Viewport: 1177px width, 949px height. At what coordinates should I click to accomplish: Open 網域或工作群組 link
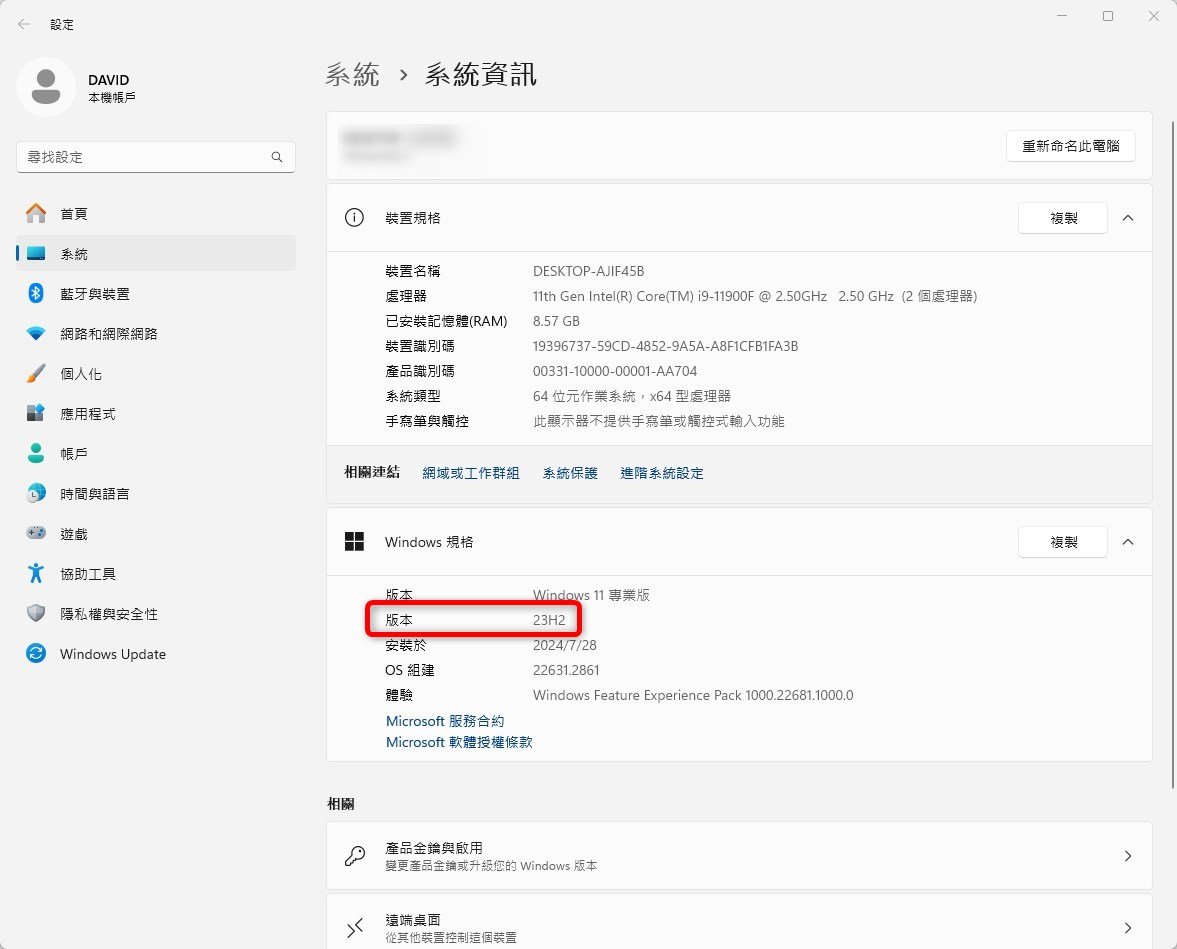pyautogui.click(x=471, y=473)
